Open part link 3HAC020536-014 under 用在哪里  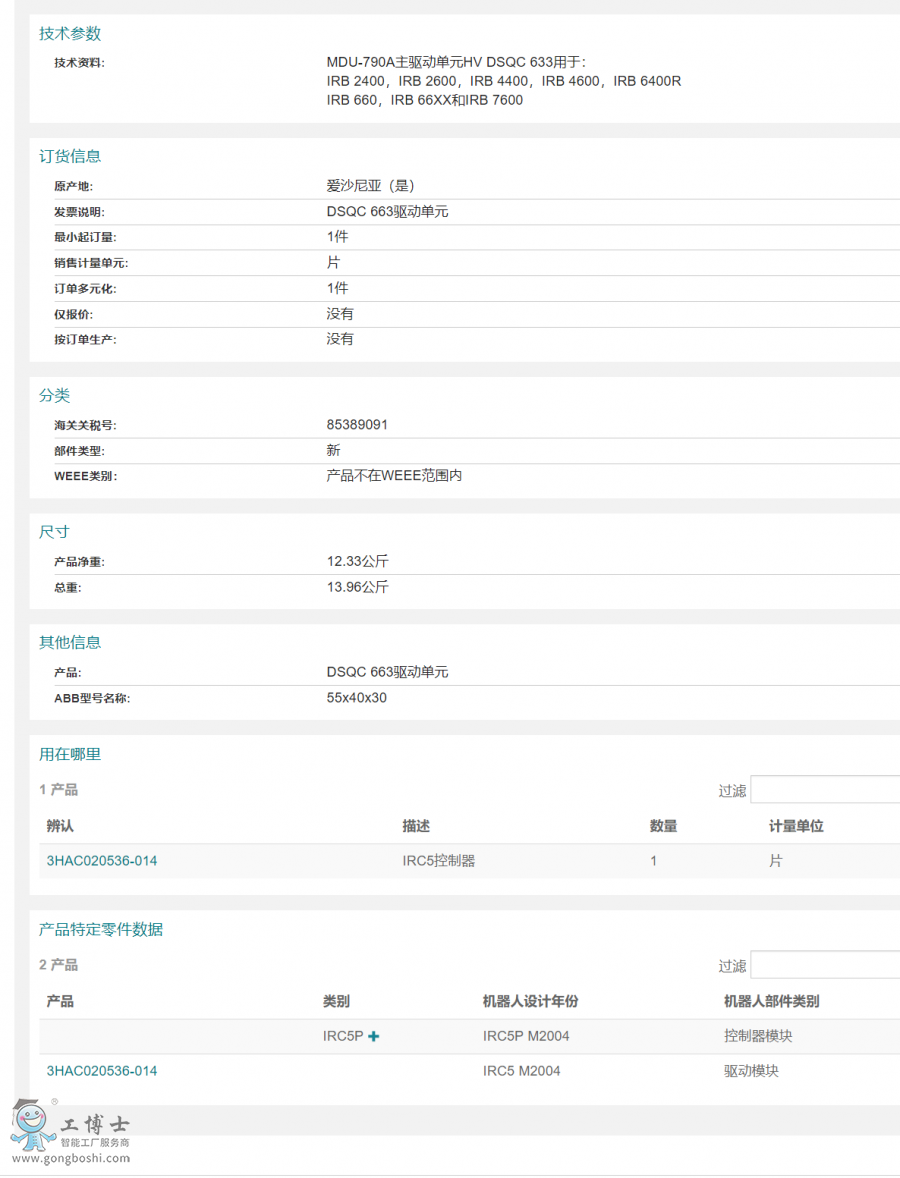pyautogui.click(x=101, y=860)
